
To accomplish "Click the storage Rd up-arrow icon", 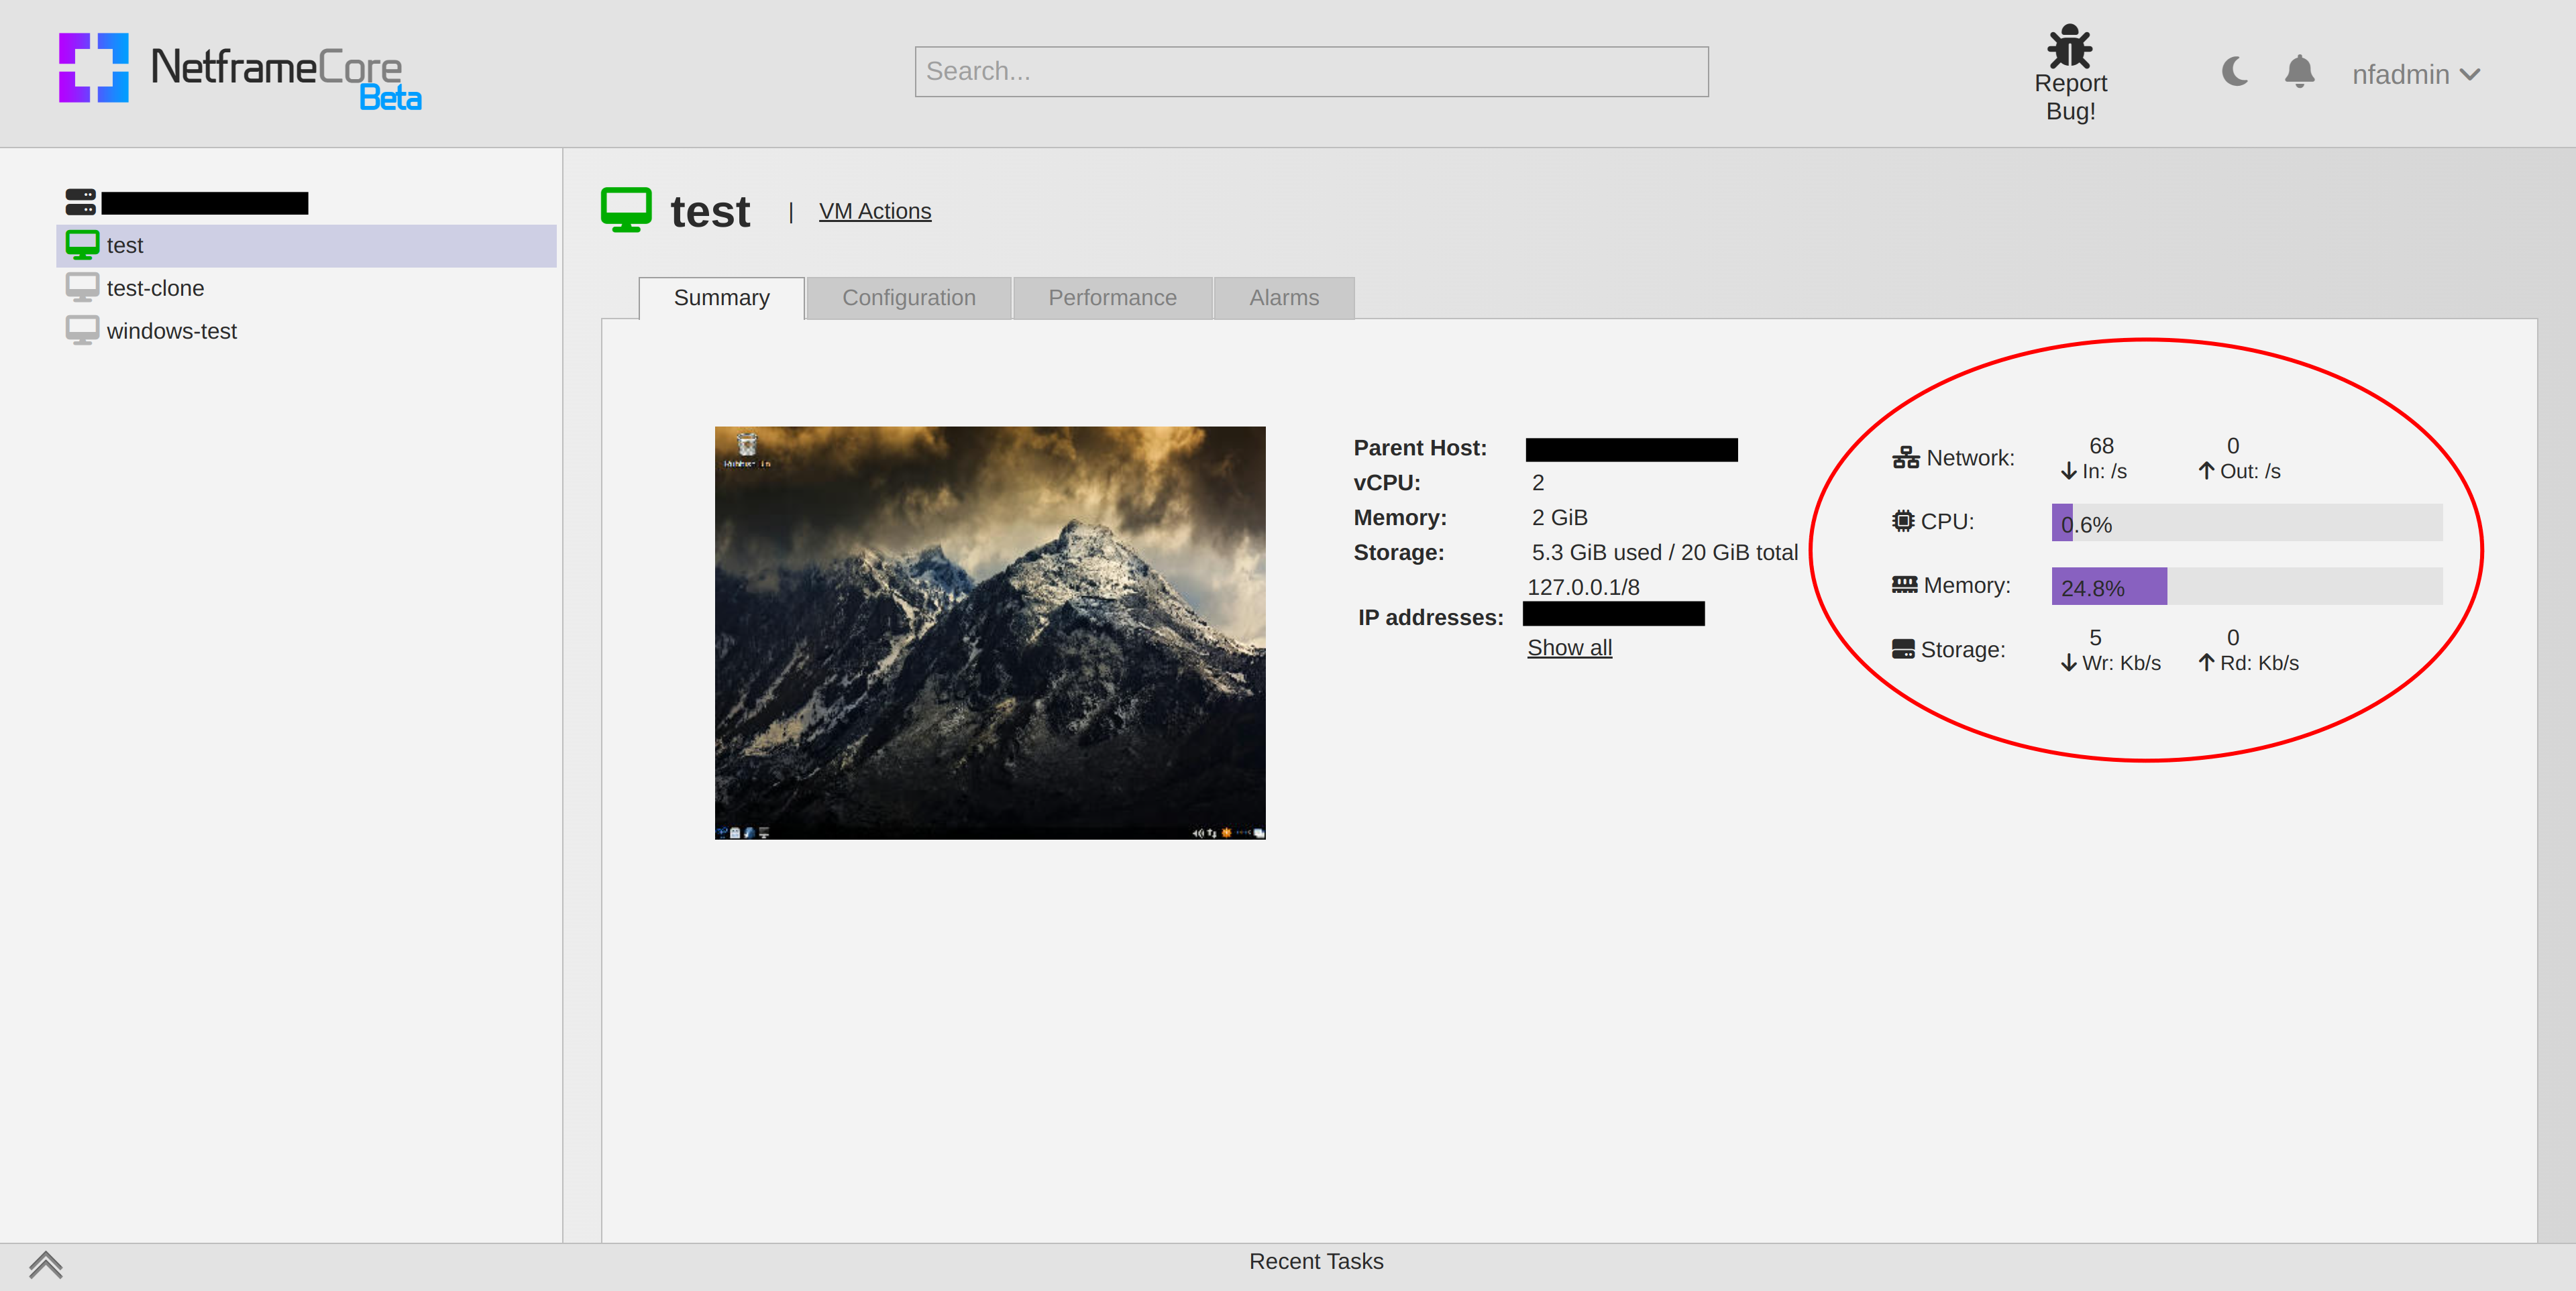I will [x=2206, y=663].
